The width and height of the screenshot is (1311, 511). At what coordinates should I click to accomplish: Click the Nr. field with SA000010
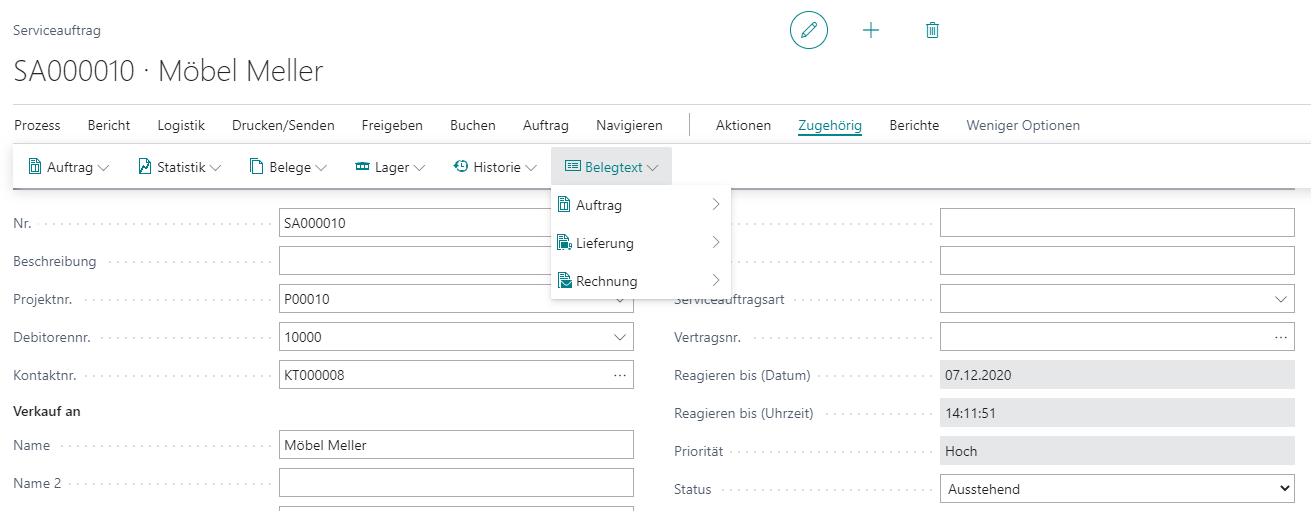[x=415, y=223]
